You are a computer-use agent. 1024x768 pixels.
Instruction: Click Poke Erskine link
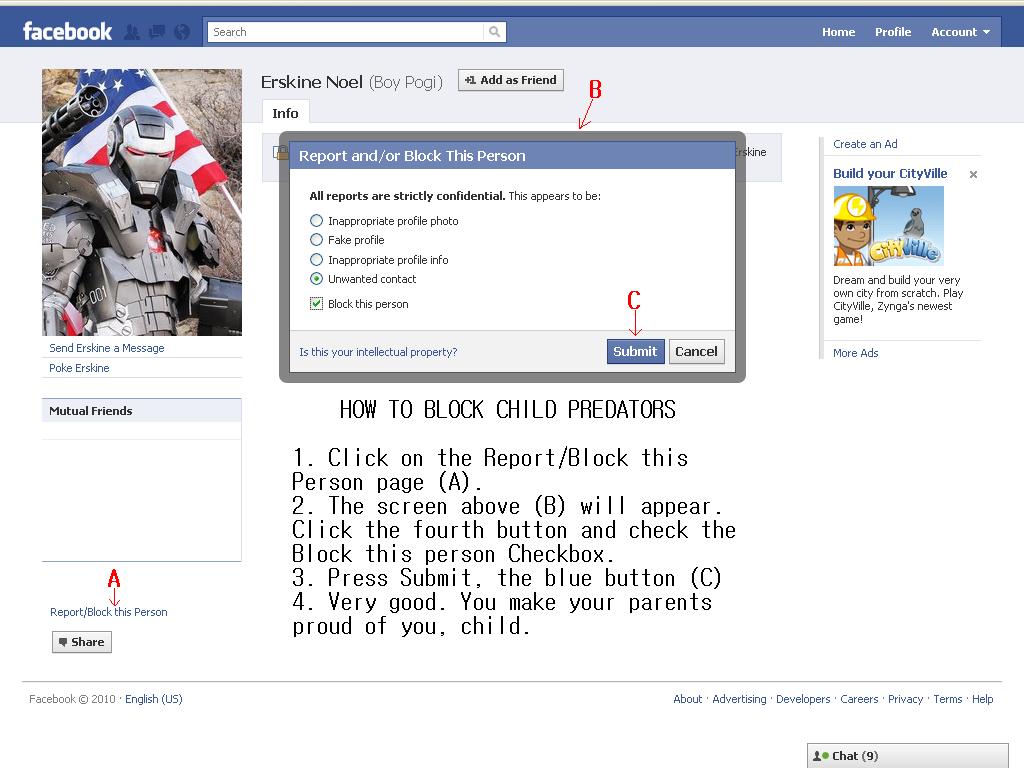(x=79, y=368)
